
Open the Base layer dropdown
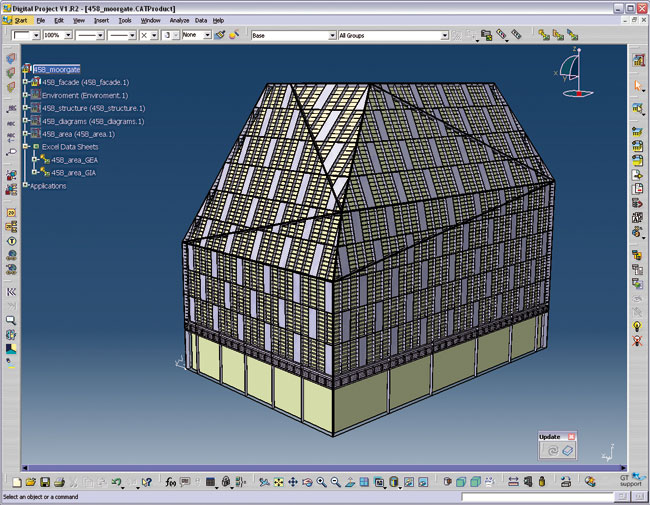tap(330, 35)
